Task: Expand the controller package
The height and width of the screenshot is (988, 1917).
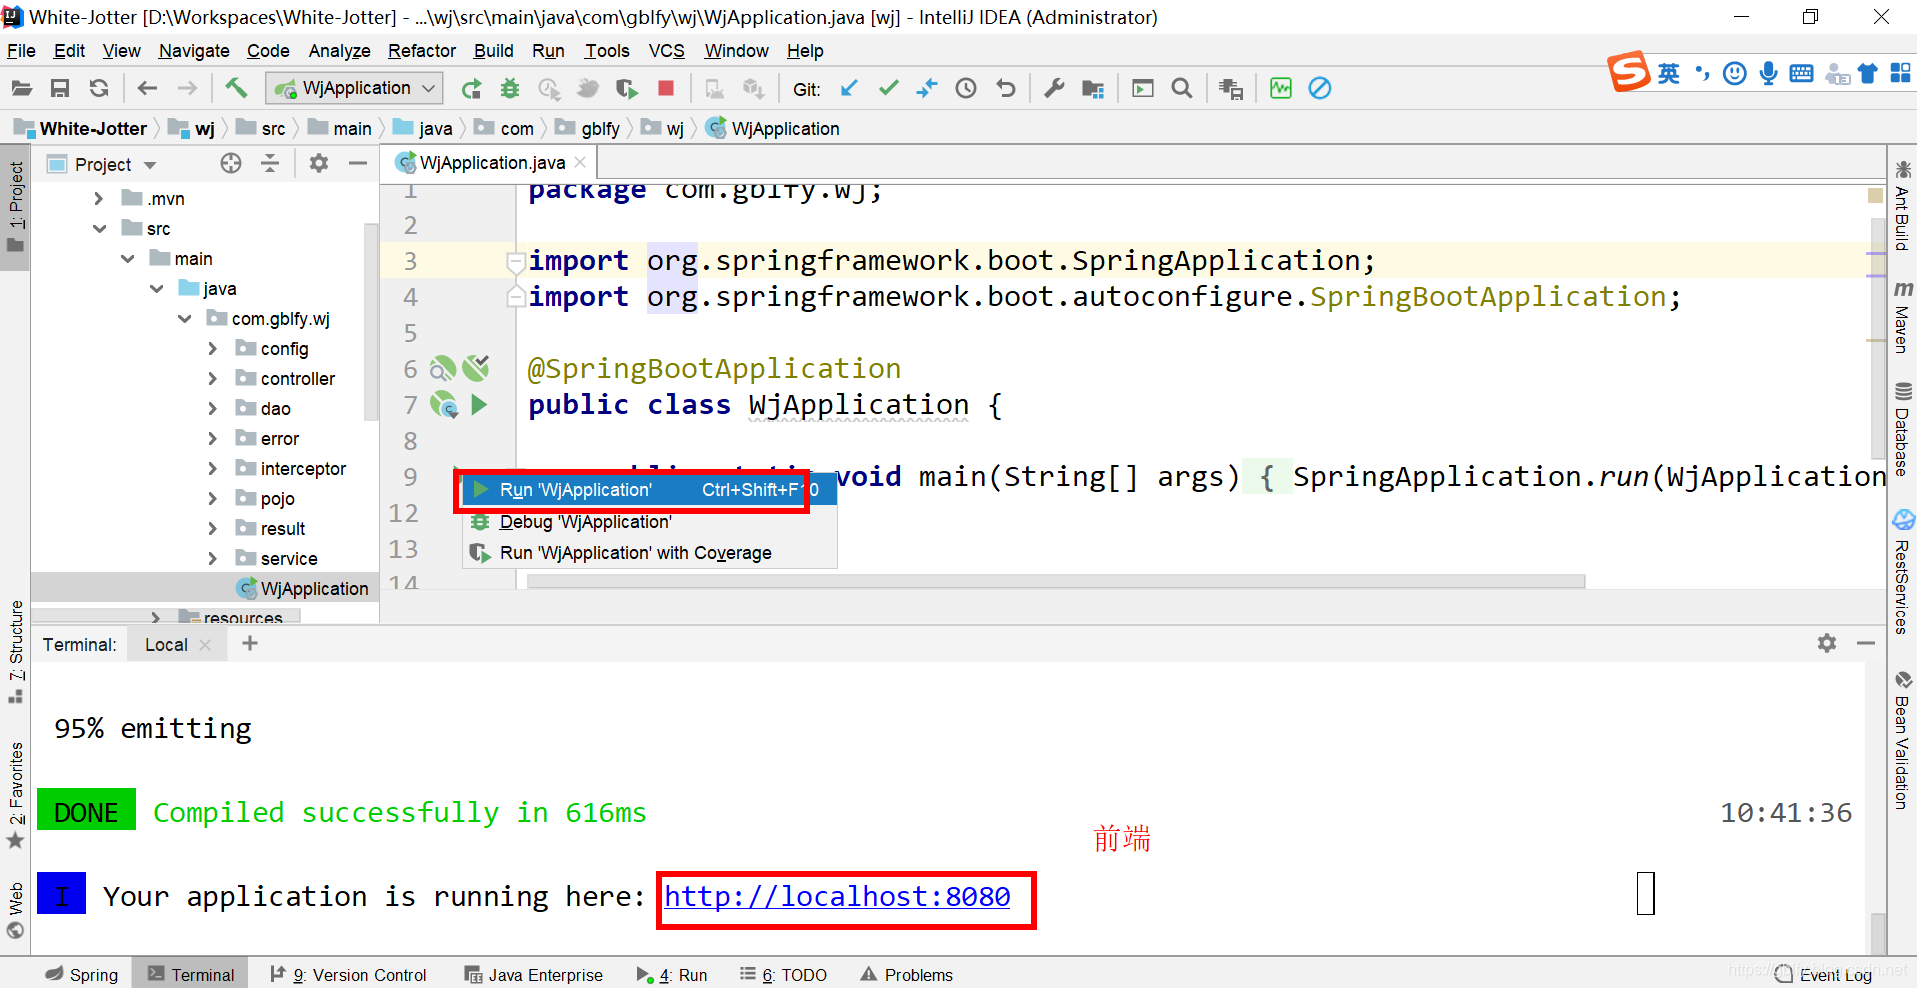Action: coord(213,379)
